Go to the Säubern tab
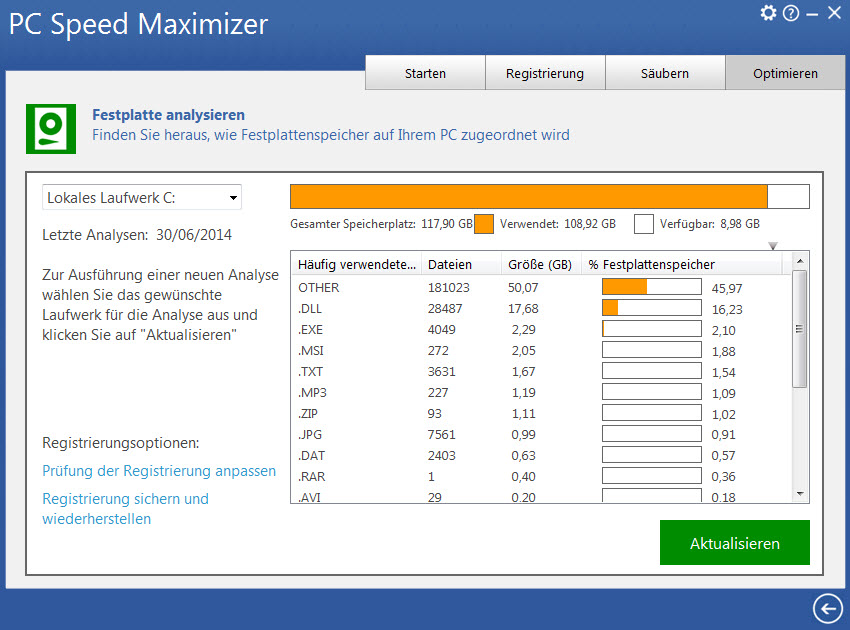Viewport: 850px width, 630px height. [x=665, y=73]
